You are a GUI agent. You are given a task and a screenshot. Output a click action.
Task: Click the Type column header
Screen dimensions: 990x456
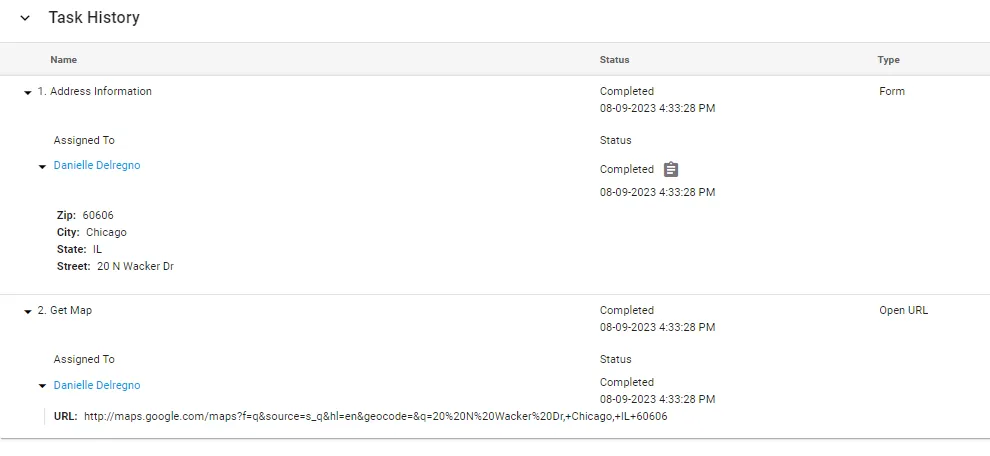pyautogui.click(x=889, y=60)
